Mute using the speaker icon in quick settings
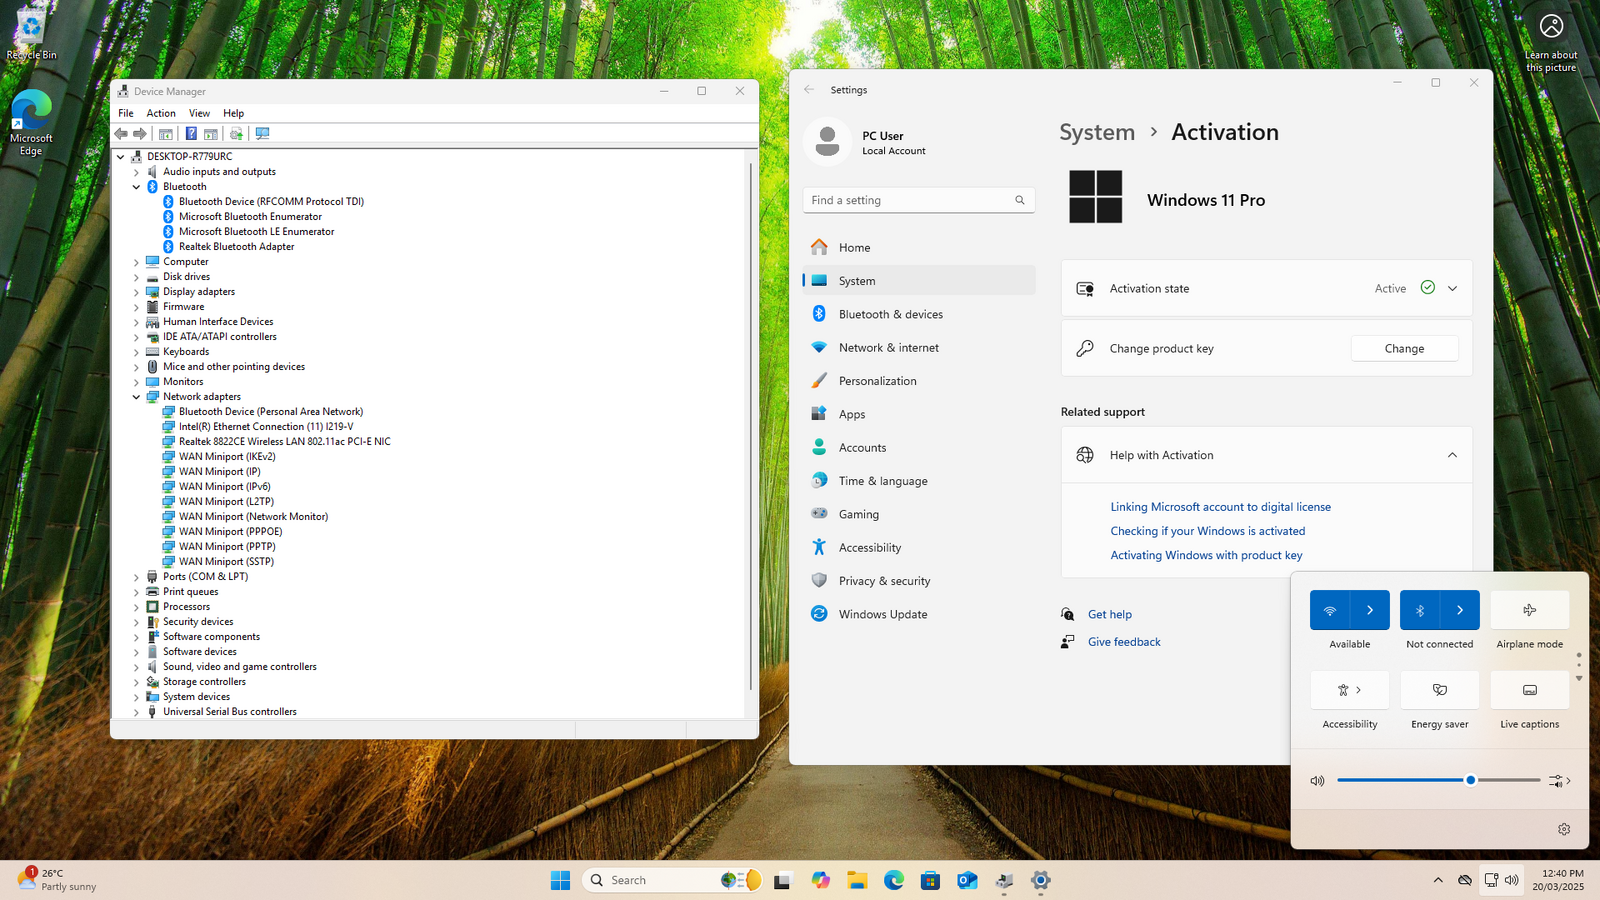 coord(1318,781)
